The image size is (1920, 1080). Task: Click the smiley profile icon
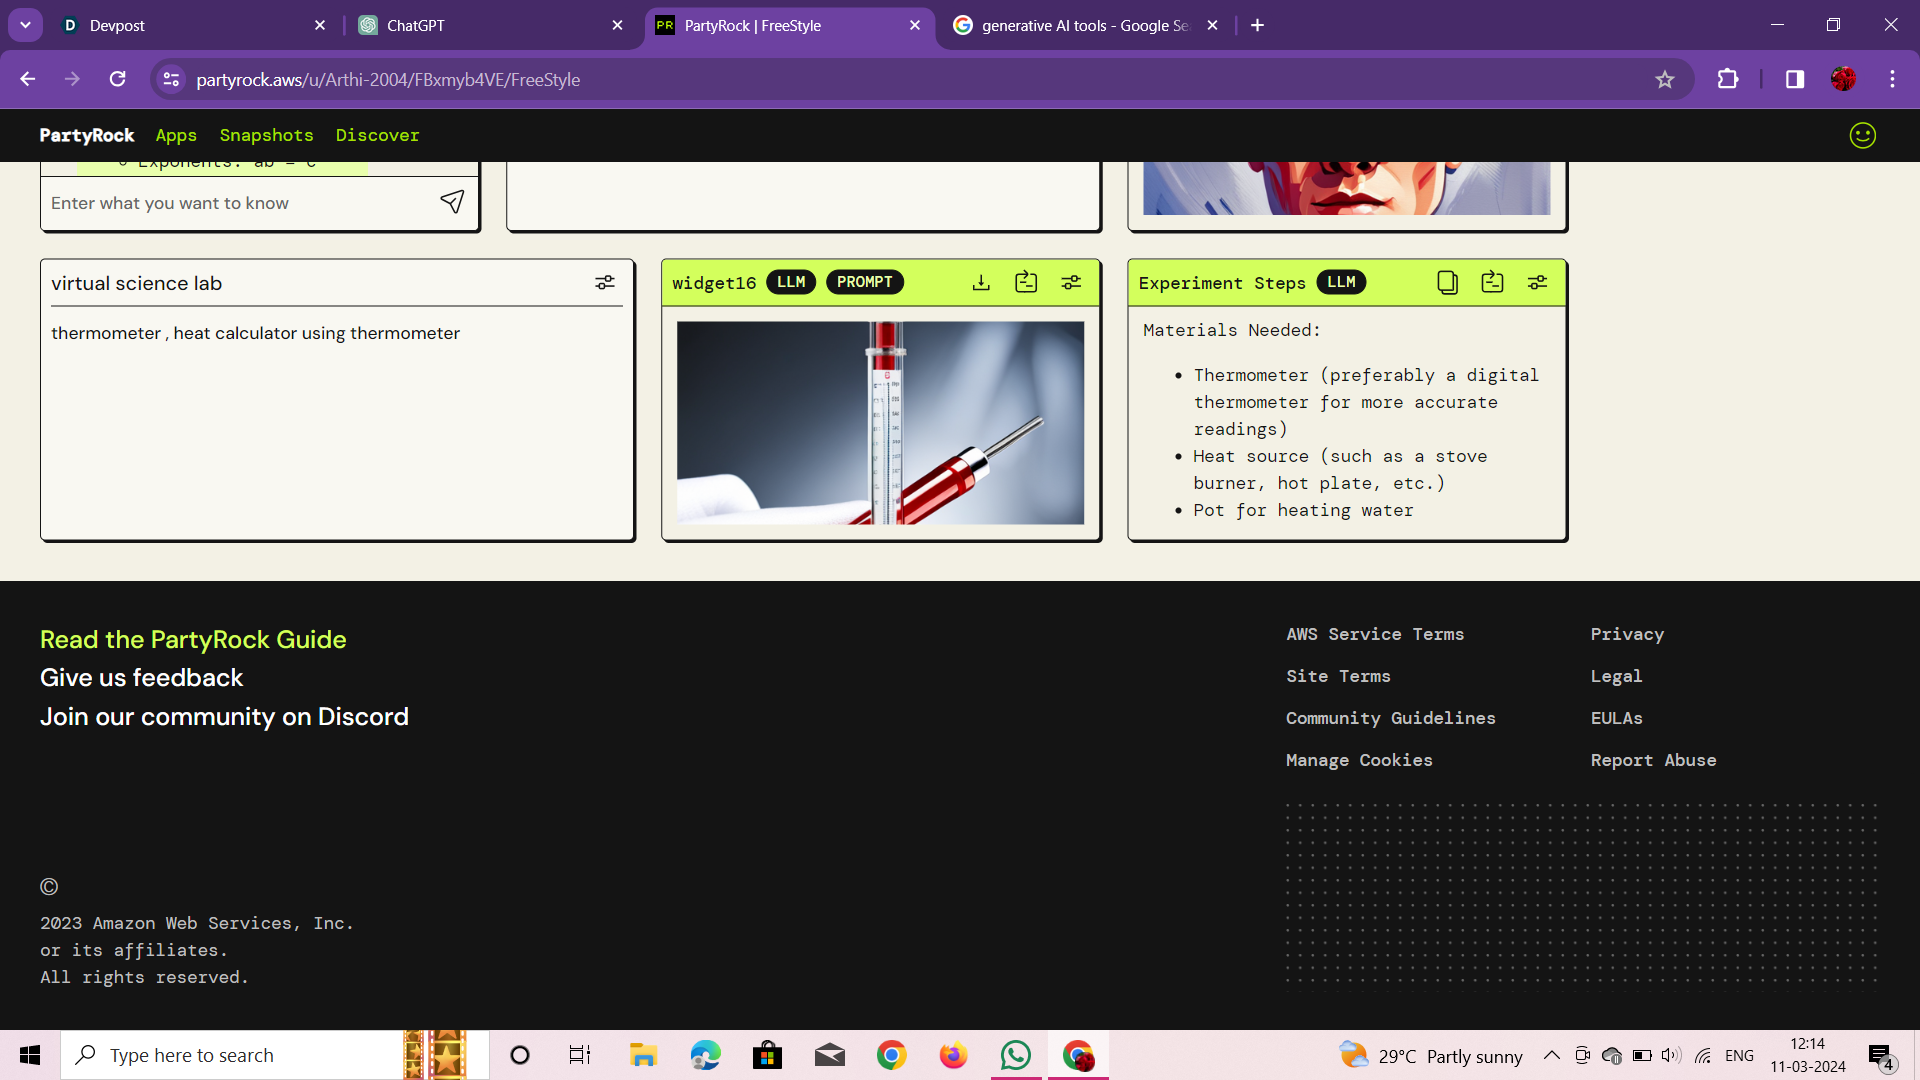click(x=1862, y=135)
